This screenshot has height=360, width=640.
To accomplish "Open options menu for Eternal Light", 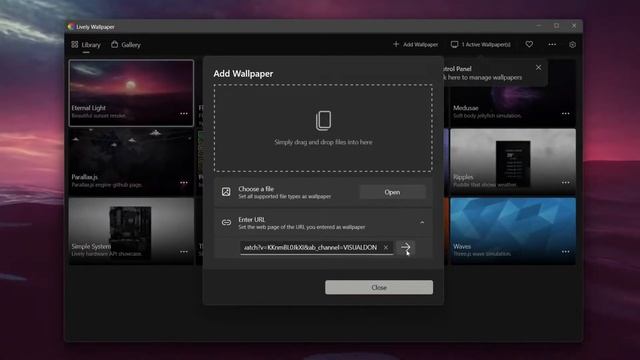I will (184, 114).
